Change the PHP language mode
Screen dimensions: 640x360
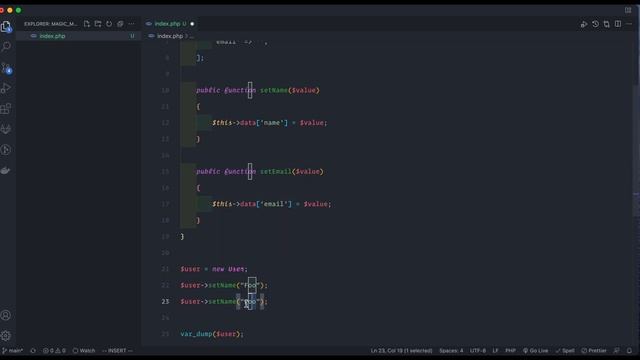pyautogui.click(x=510, y=351)
